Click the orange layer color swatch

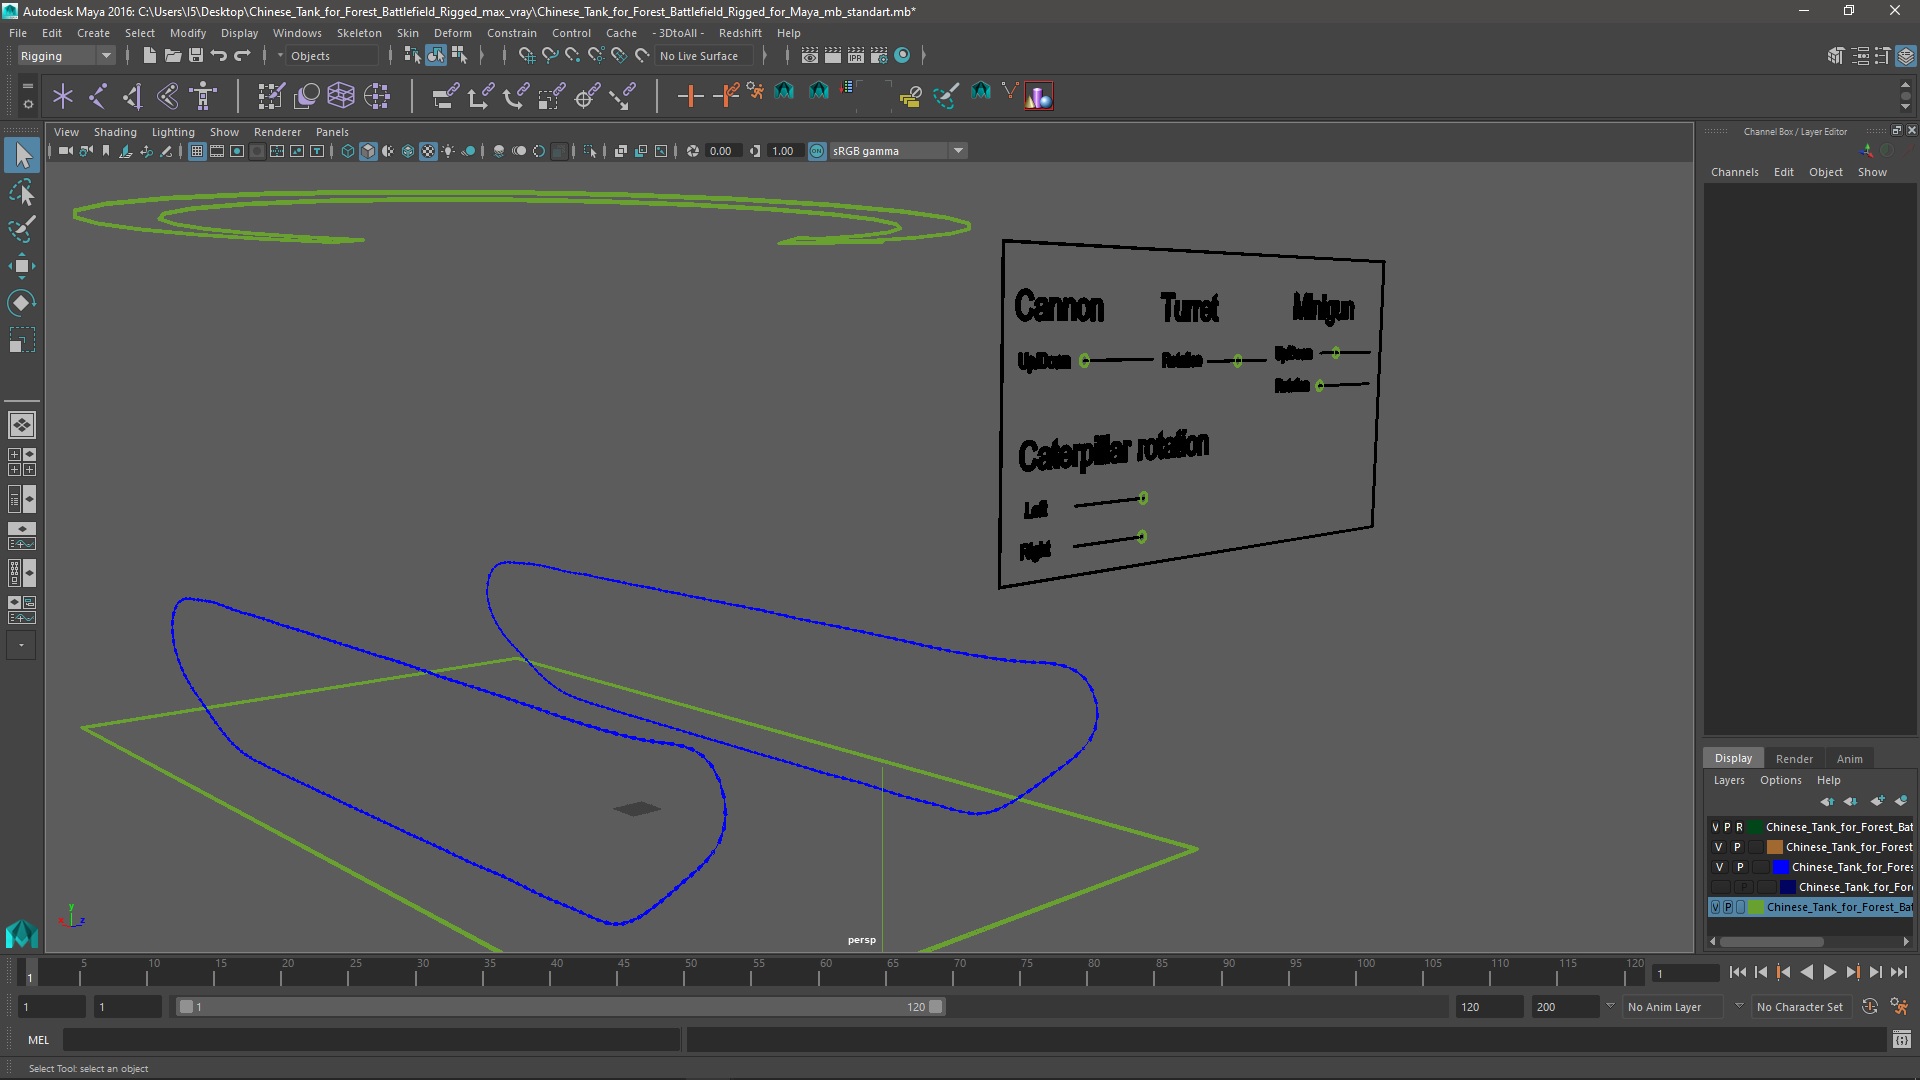point(1775,847)
